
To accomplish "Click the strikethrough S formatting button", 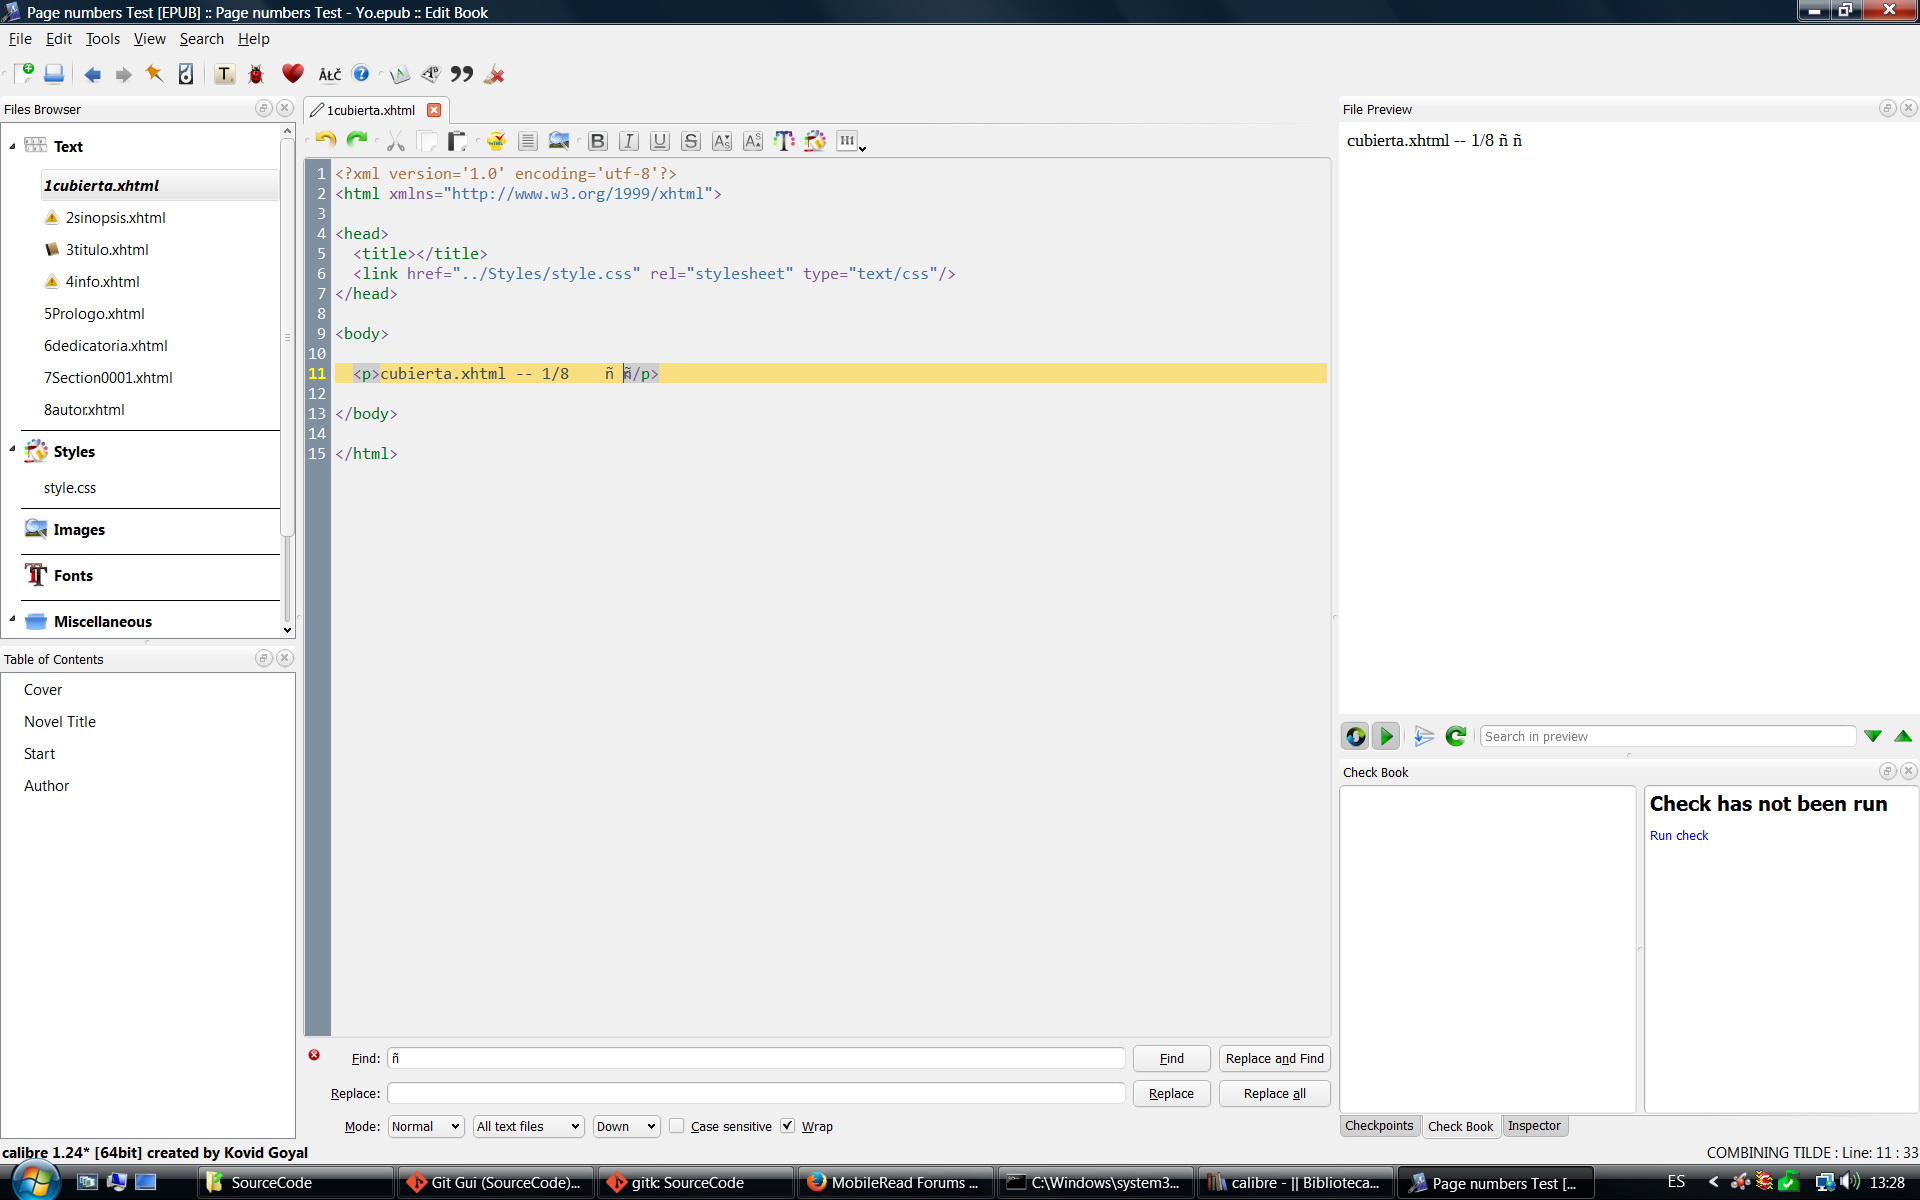I will click(691, 141).
